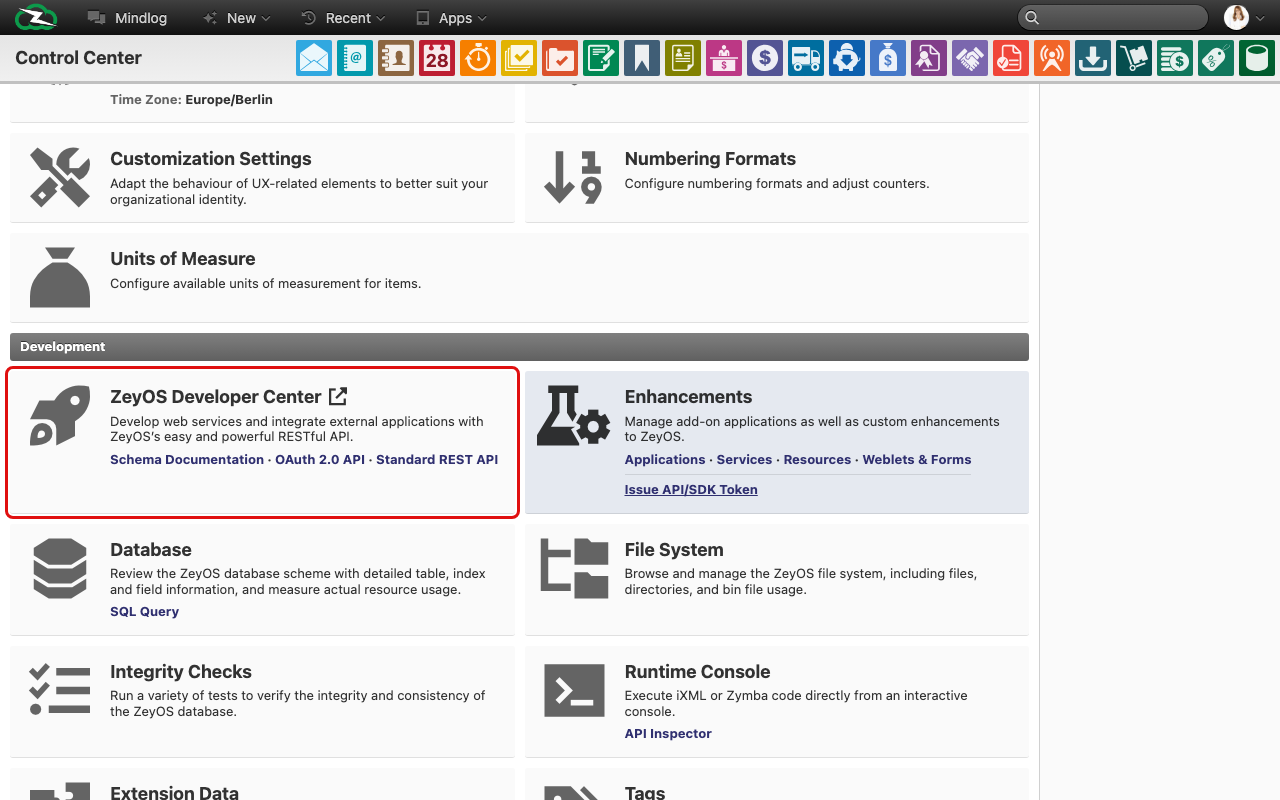This screenshot has width=1280, height=800.
Task: Open the handshake icon
Action: click(970, 58)
